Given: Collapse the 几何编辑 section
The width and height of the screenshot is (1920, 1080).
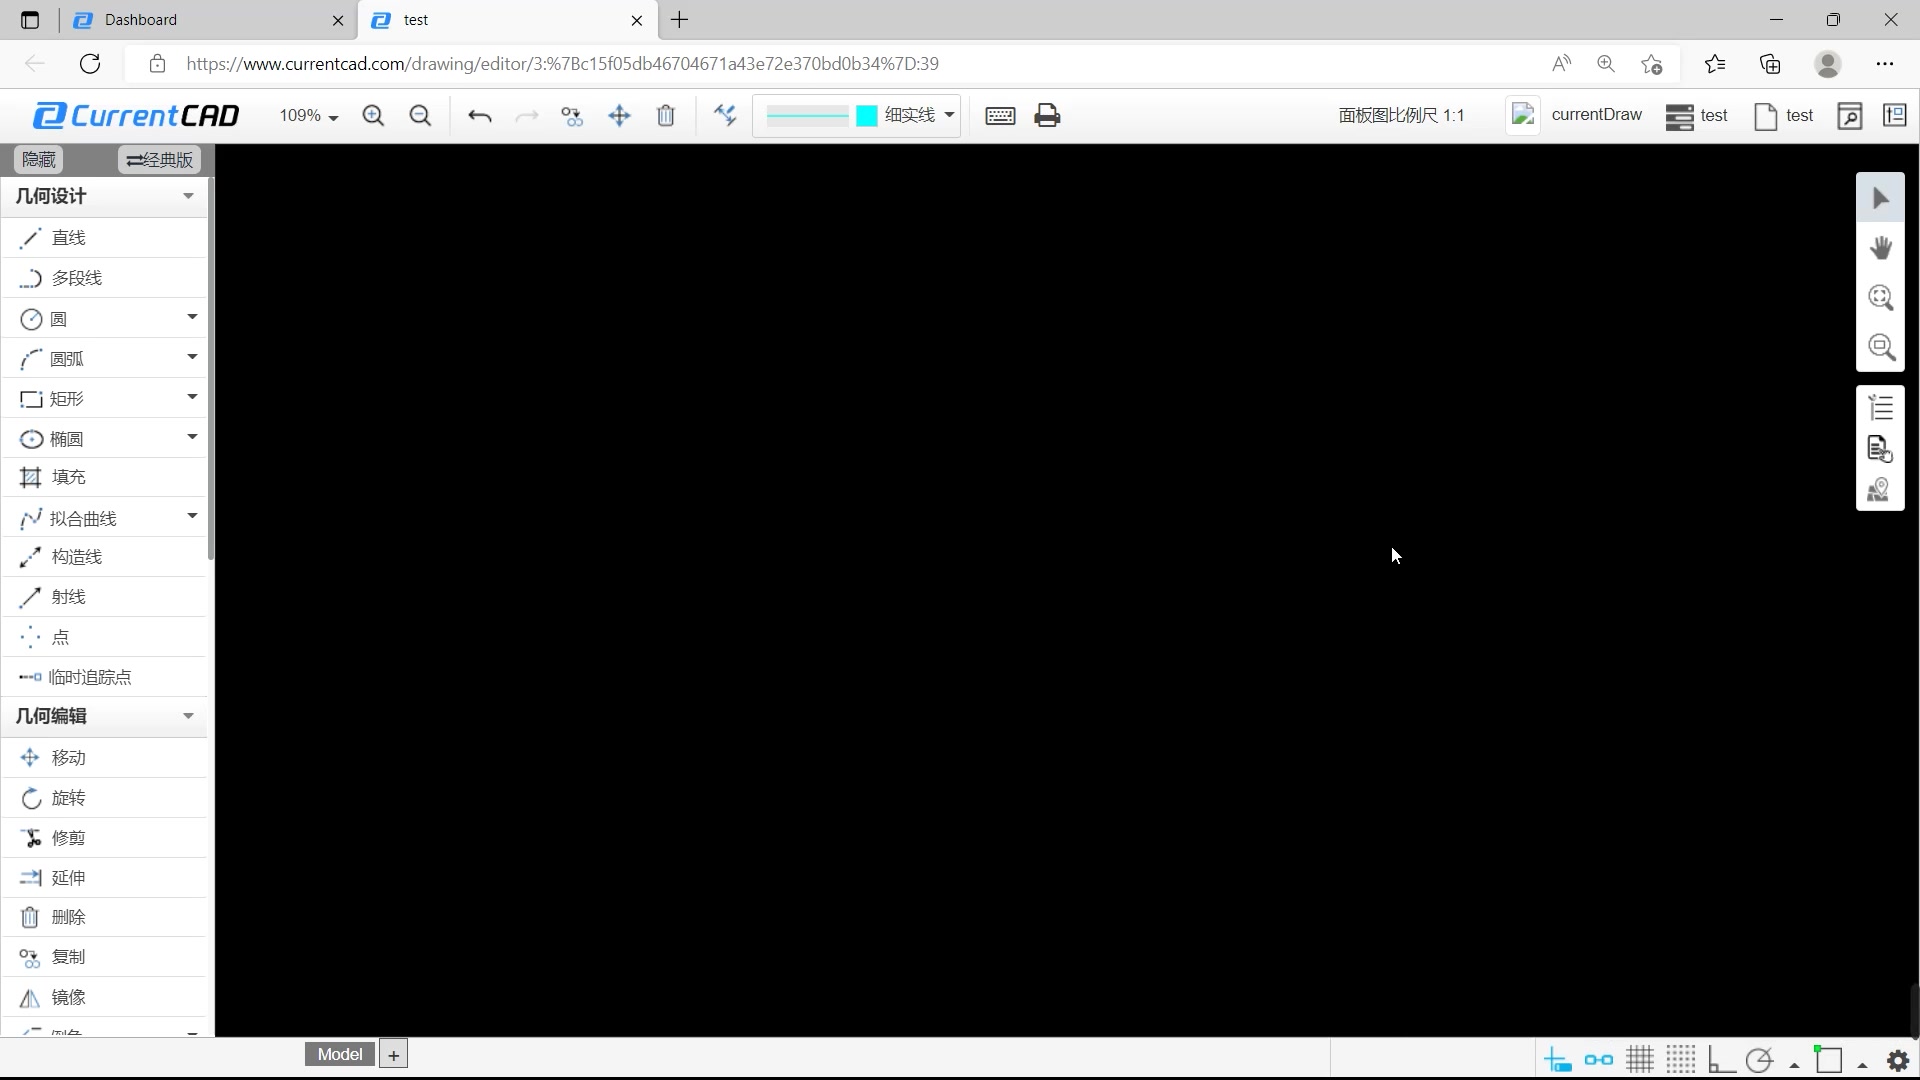Looking at the screenshot, I should click(188, 716).
